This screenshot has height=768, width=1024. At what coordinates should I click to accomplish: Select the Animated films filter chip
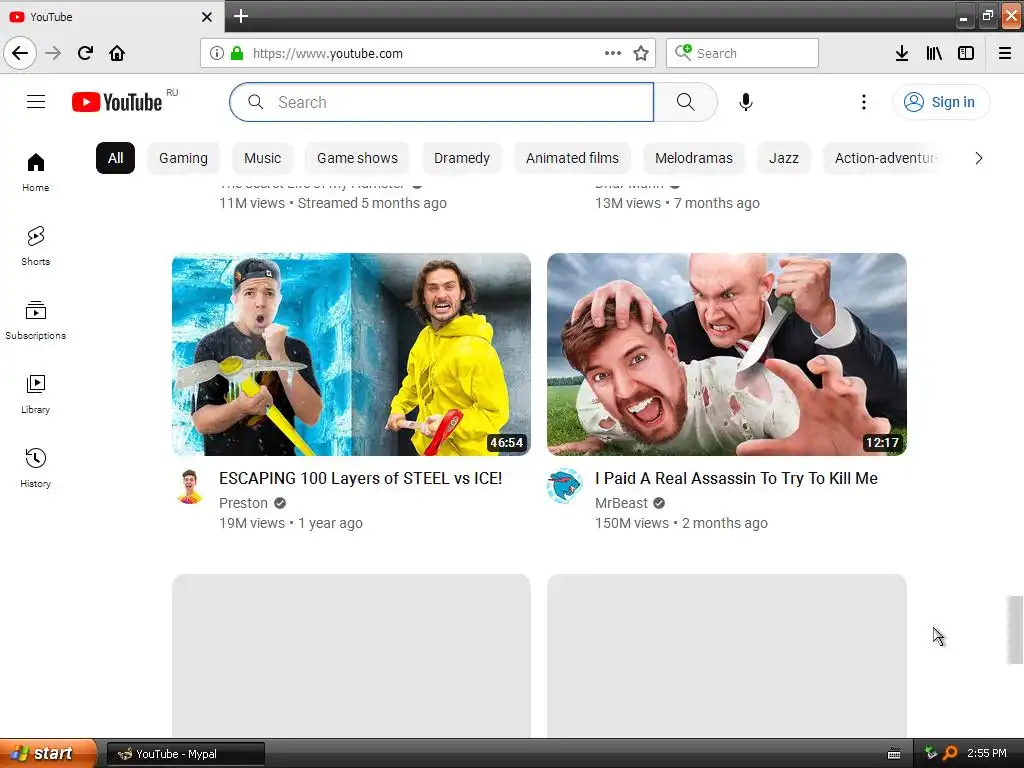572,158
